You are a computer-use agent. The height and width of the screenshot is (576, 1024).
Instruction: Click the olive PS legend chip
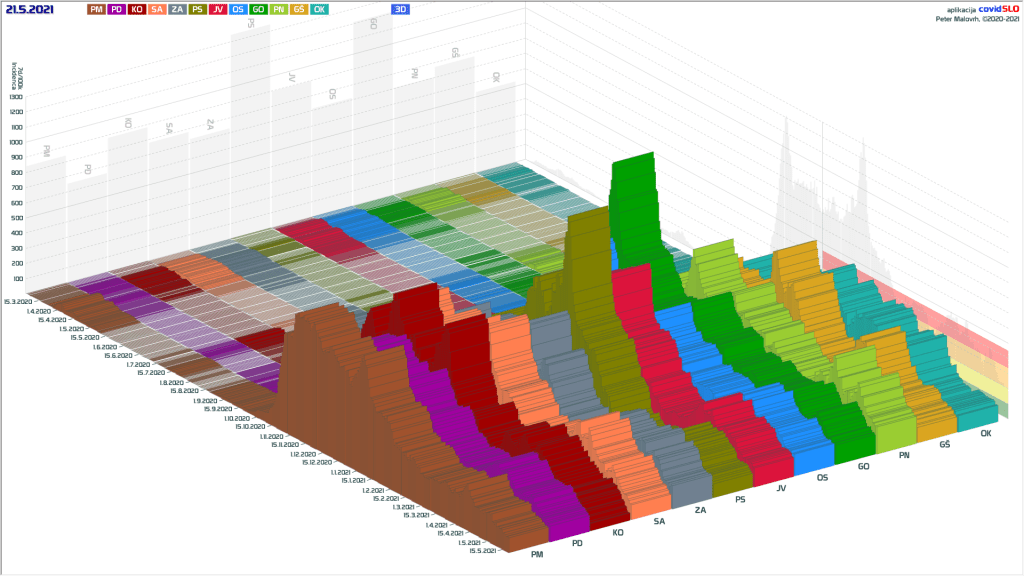click(198, 9)
